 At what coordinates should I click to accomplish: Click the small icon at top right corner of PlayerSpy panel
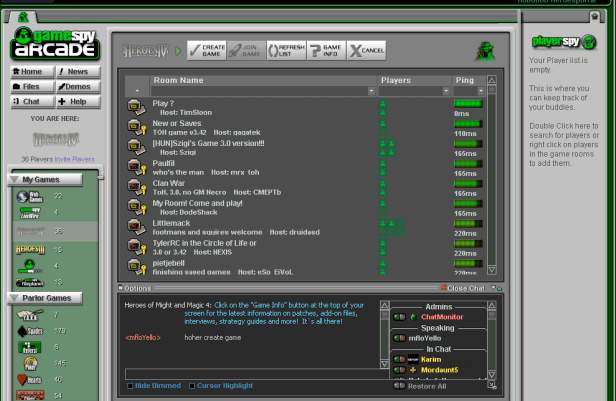tap(594, 16)
